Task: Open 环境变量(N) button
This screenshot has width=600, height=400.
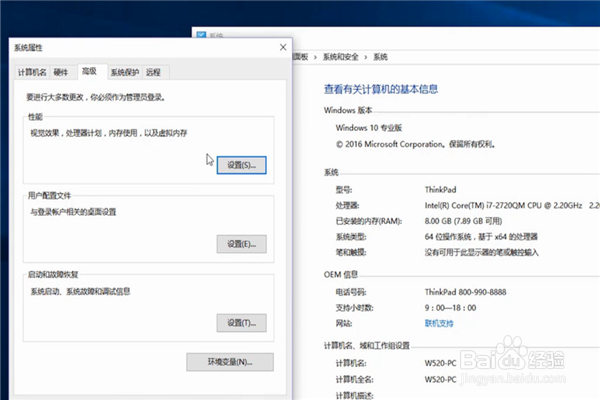Action: [x=230, y=362]
